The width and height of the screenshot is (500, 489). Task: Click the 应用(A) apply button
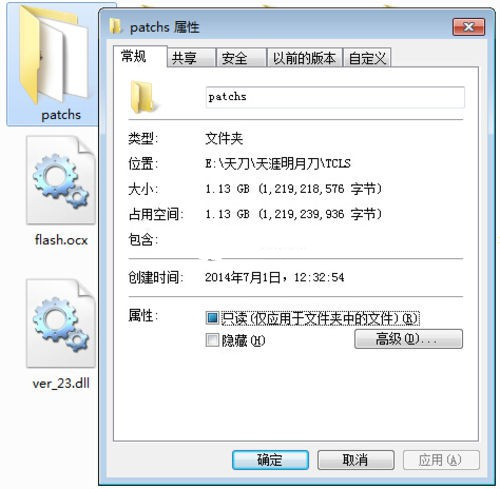[x=441, y=460]
